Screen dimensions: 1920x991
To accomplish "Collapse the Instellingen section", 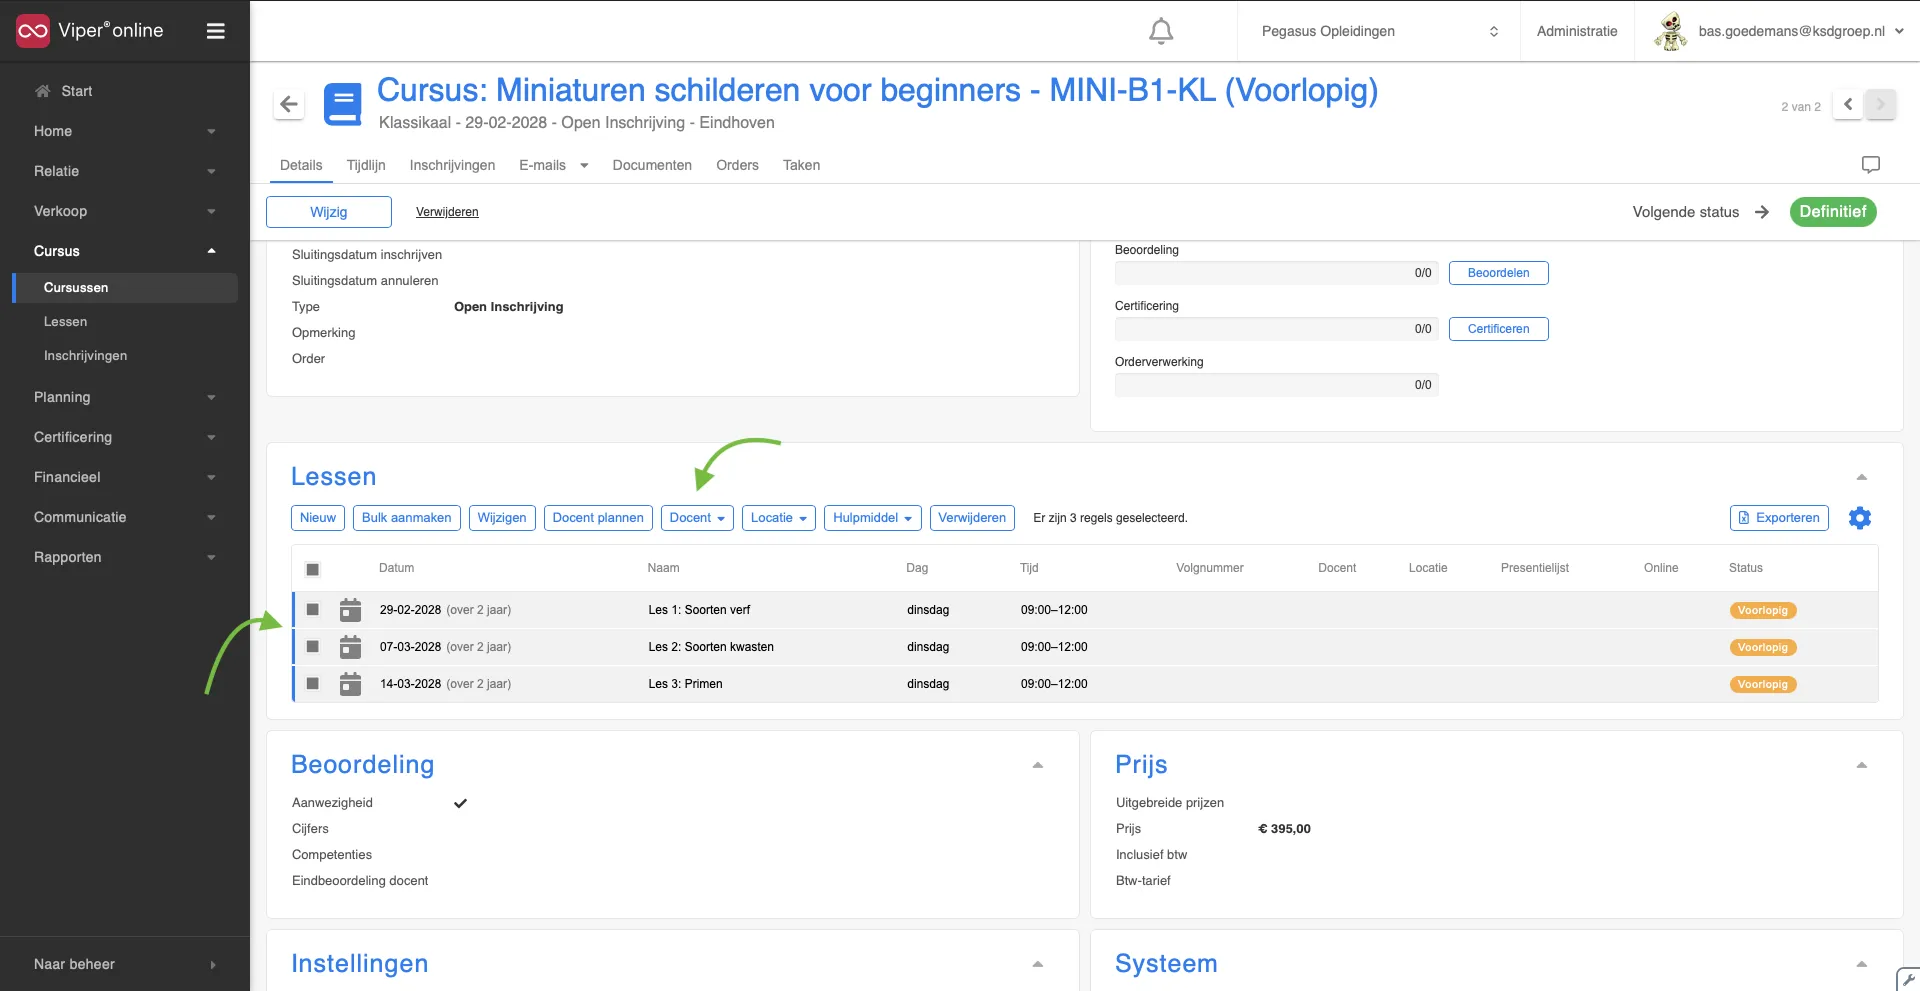I will pyautogui.click(x=1037, y=964).
